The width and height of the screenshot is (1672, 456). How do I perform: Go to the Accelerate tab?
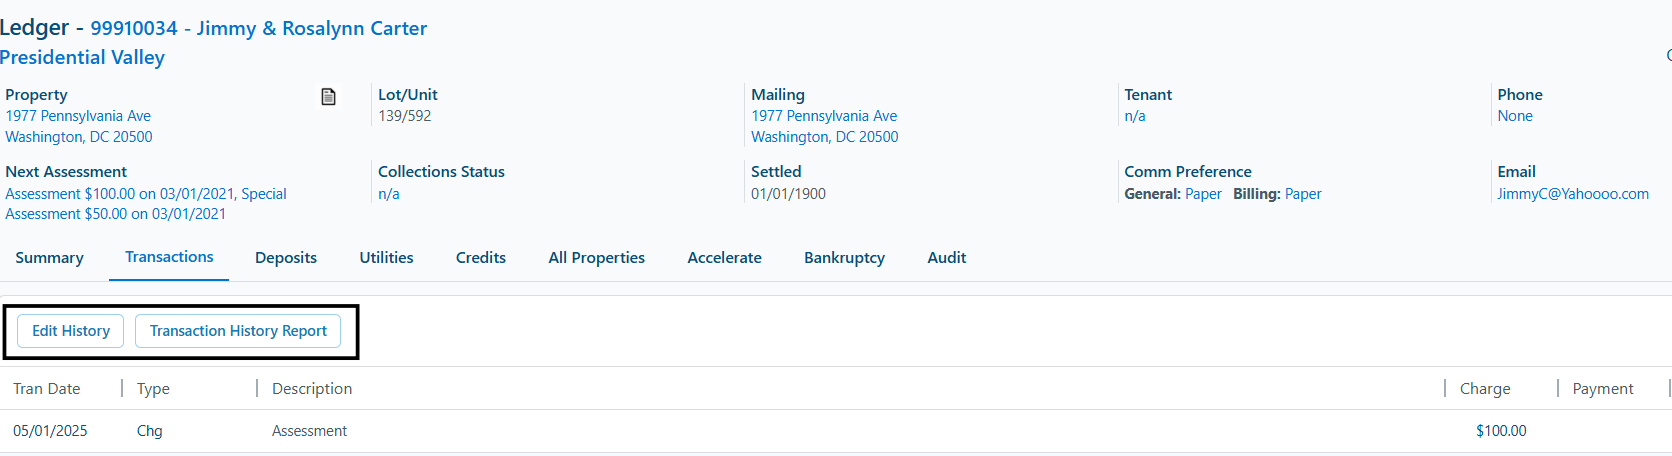tap(725, 258)
